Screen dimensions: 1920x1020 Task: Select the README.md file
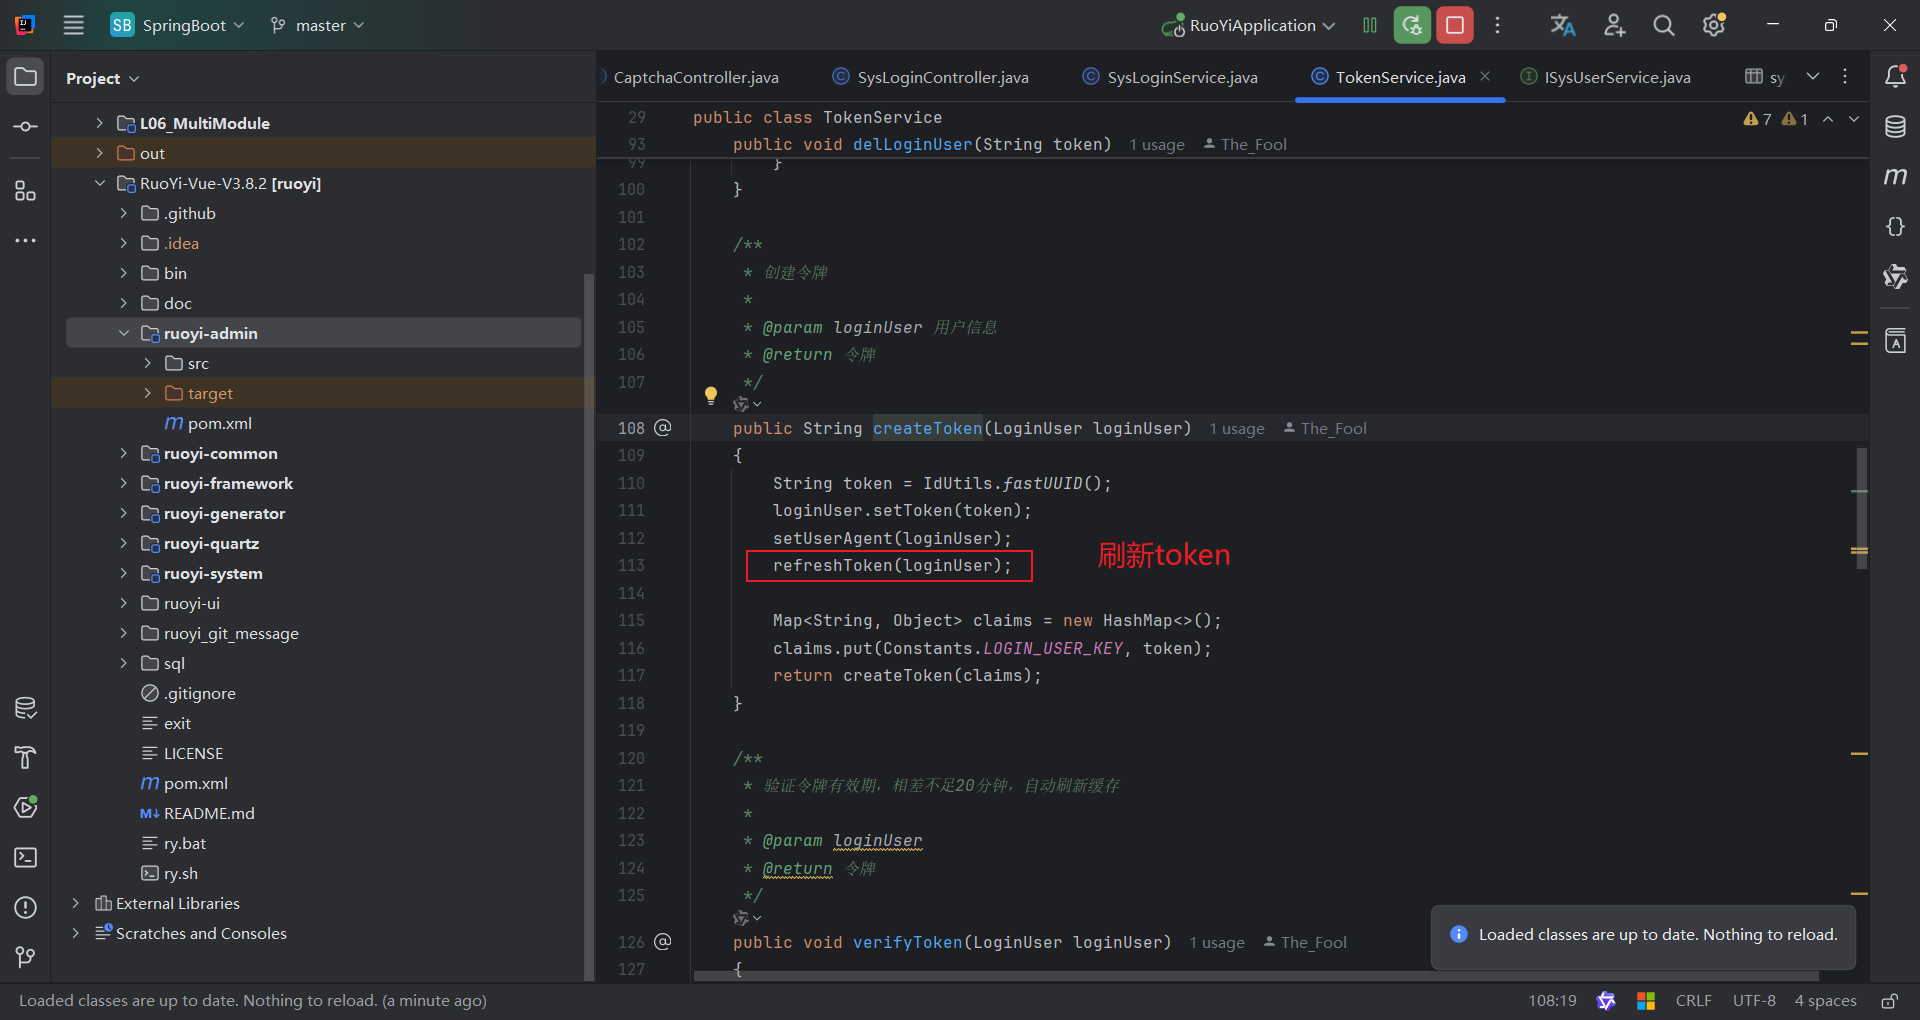coord(209,813)
